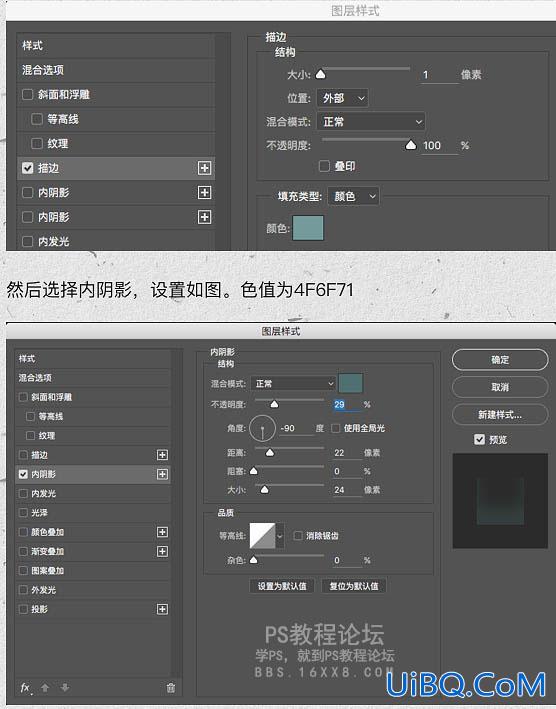Select 样式 in the top dialog
Image resolution: width=556 pixels, height=709 pixels.
point(116,46)
